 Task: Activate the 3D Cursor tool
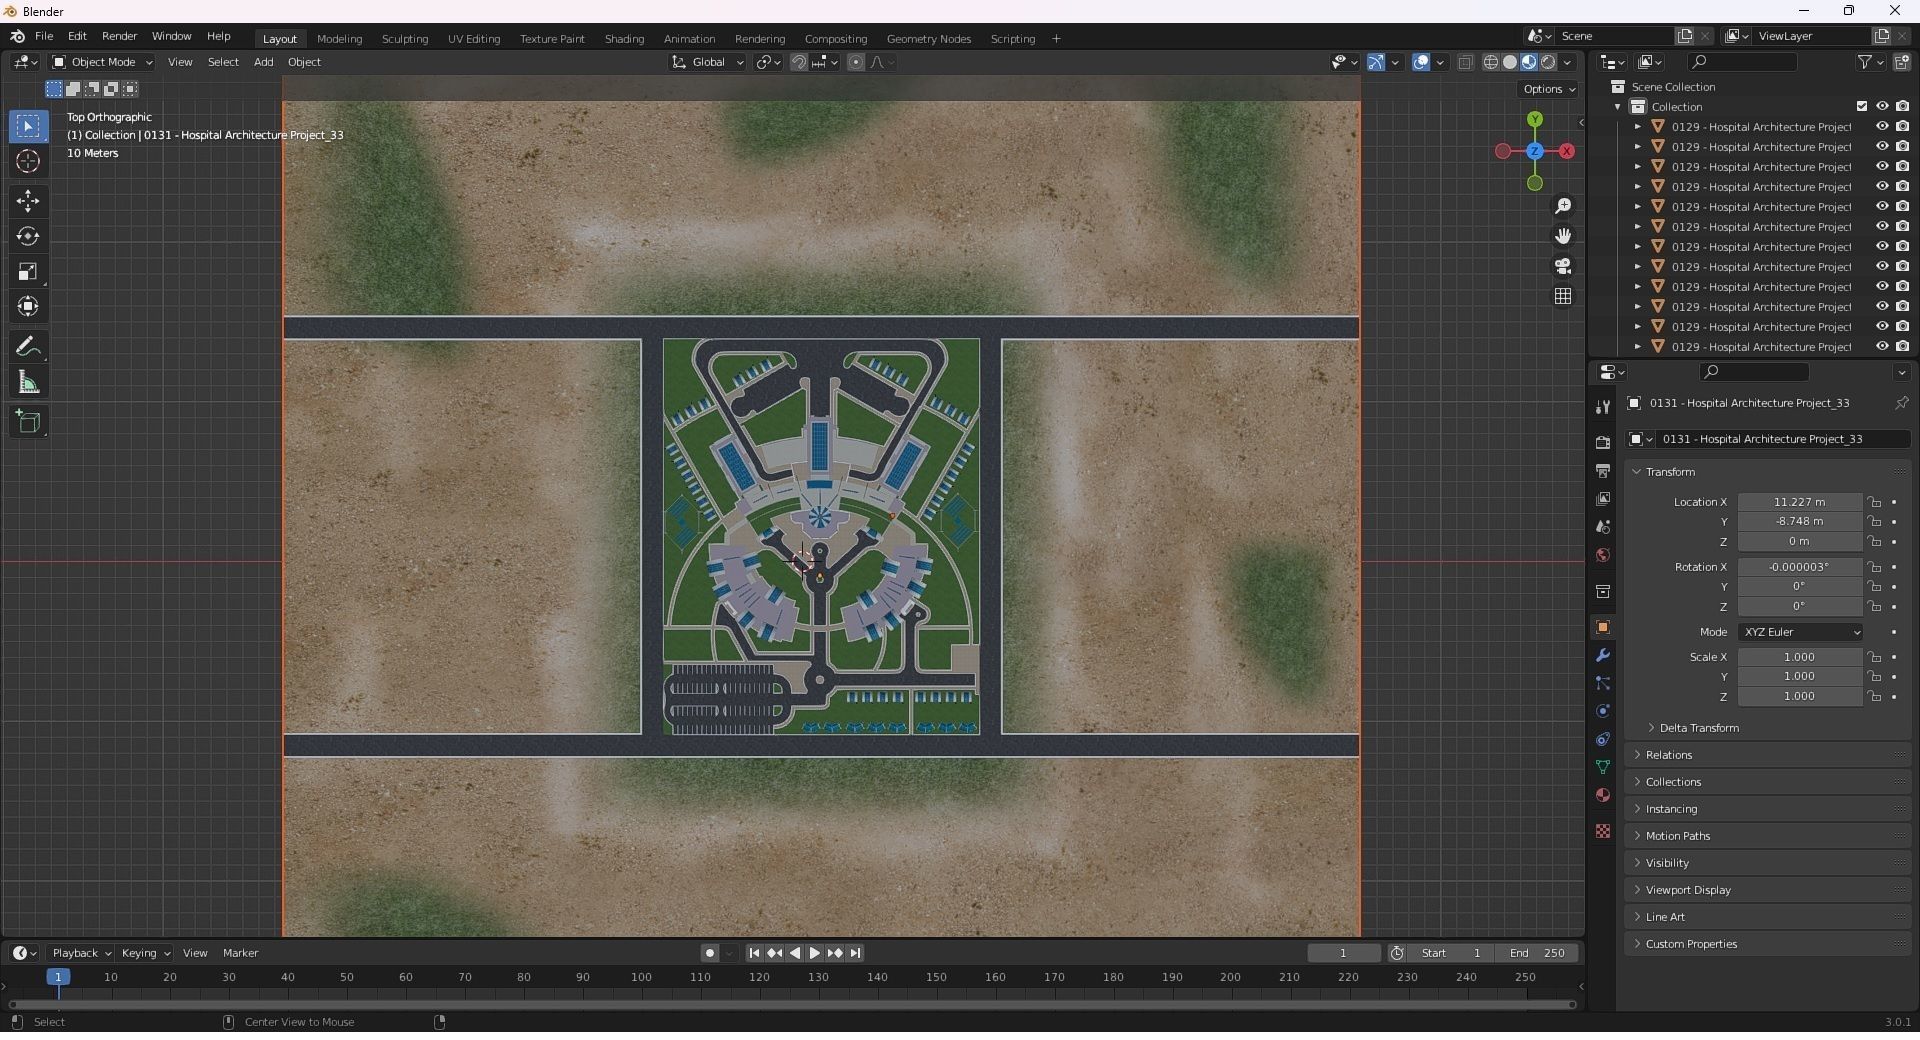click(x=28, y=161)
